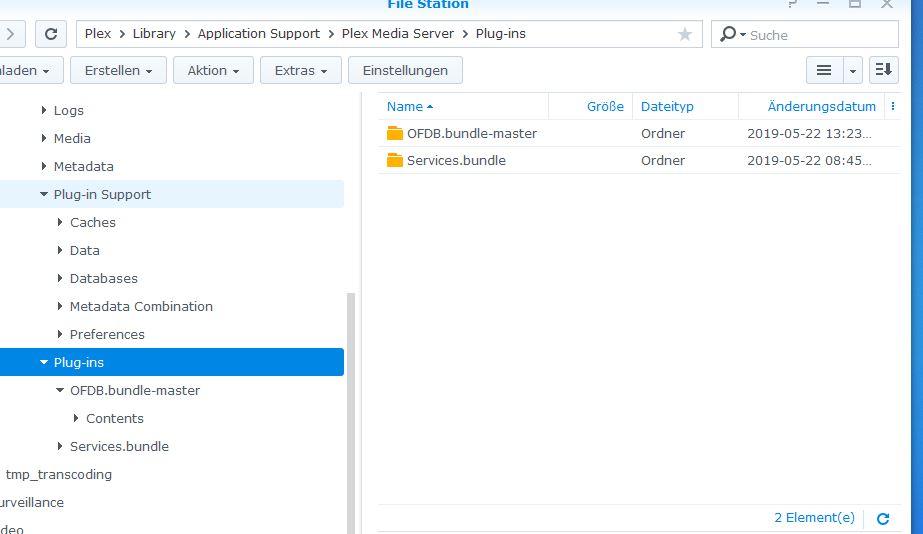
Task: Select Plug-in Support in the tree
Action: [x=102, y=194]
